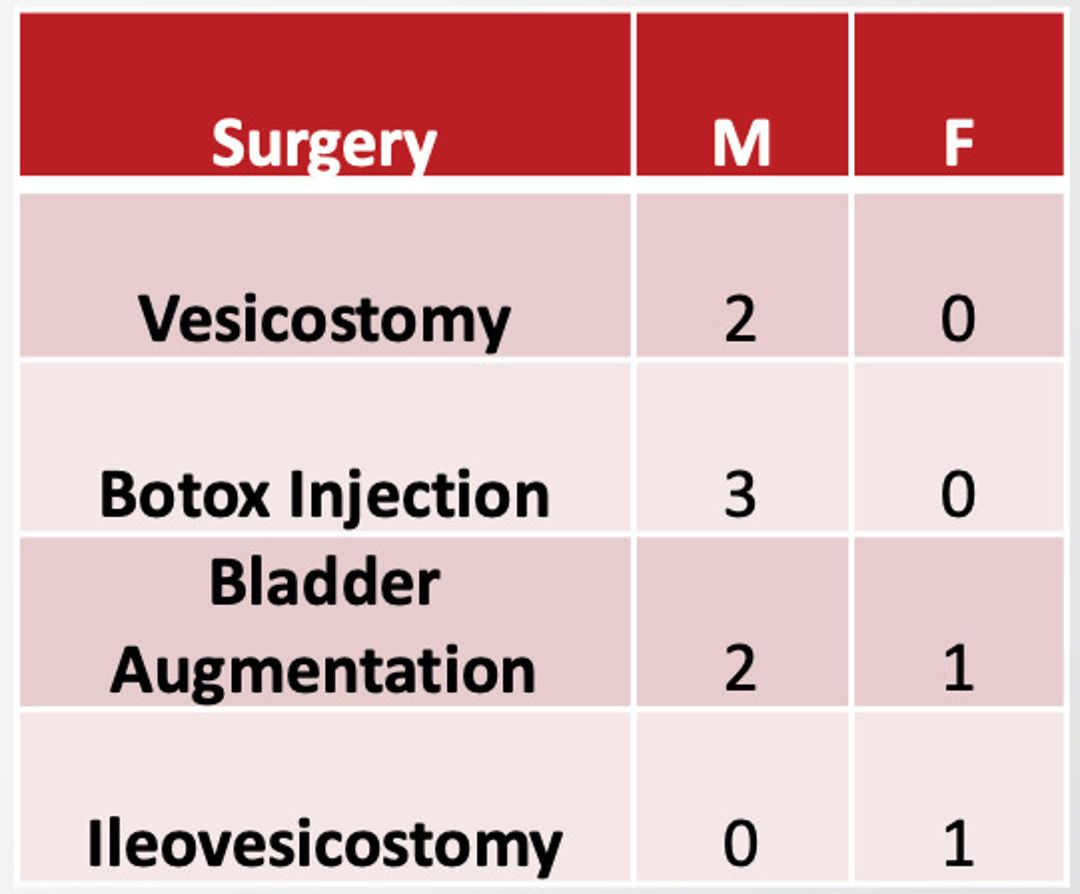Select Bladder Augmentation female count cell
Viewport: 1080px width, 894px height.
(959, 622)
